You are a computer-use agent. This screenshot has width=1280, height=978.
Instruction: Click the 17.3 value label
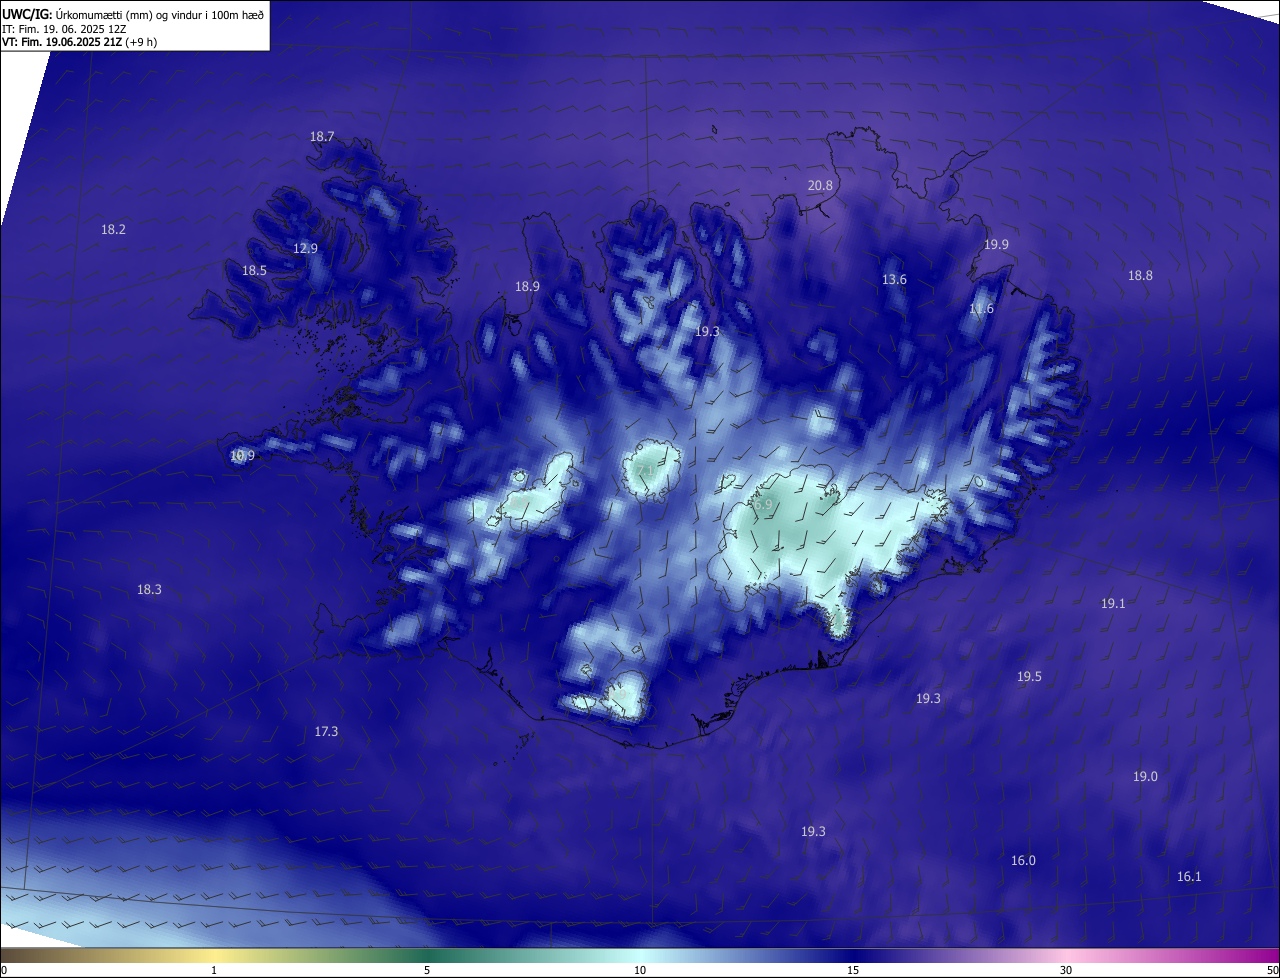(326, 732)
